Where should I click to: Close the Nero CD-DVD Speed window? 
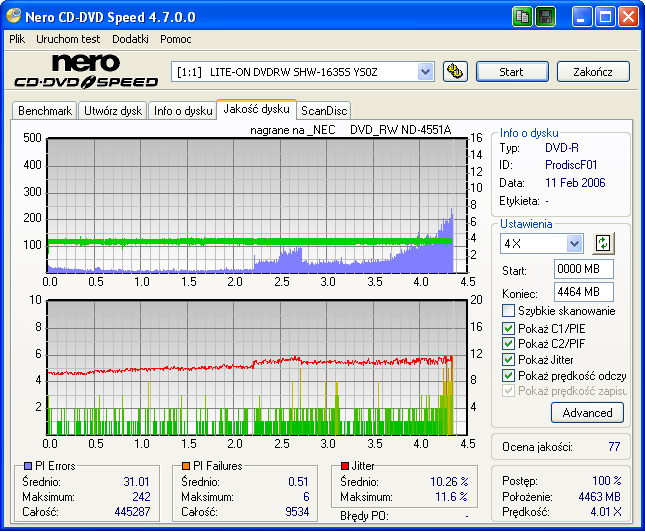pyautogui.click(x=629, y=17)
